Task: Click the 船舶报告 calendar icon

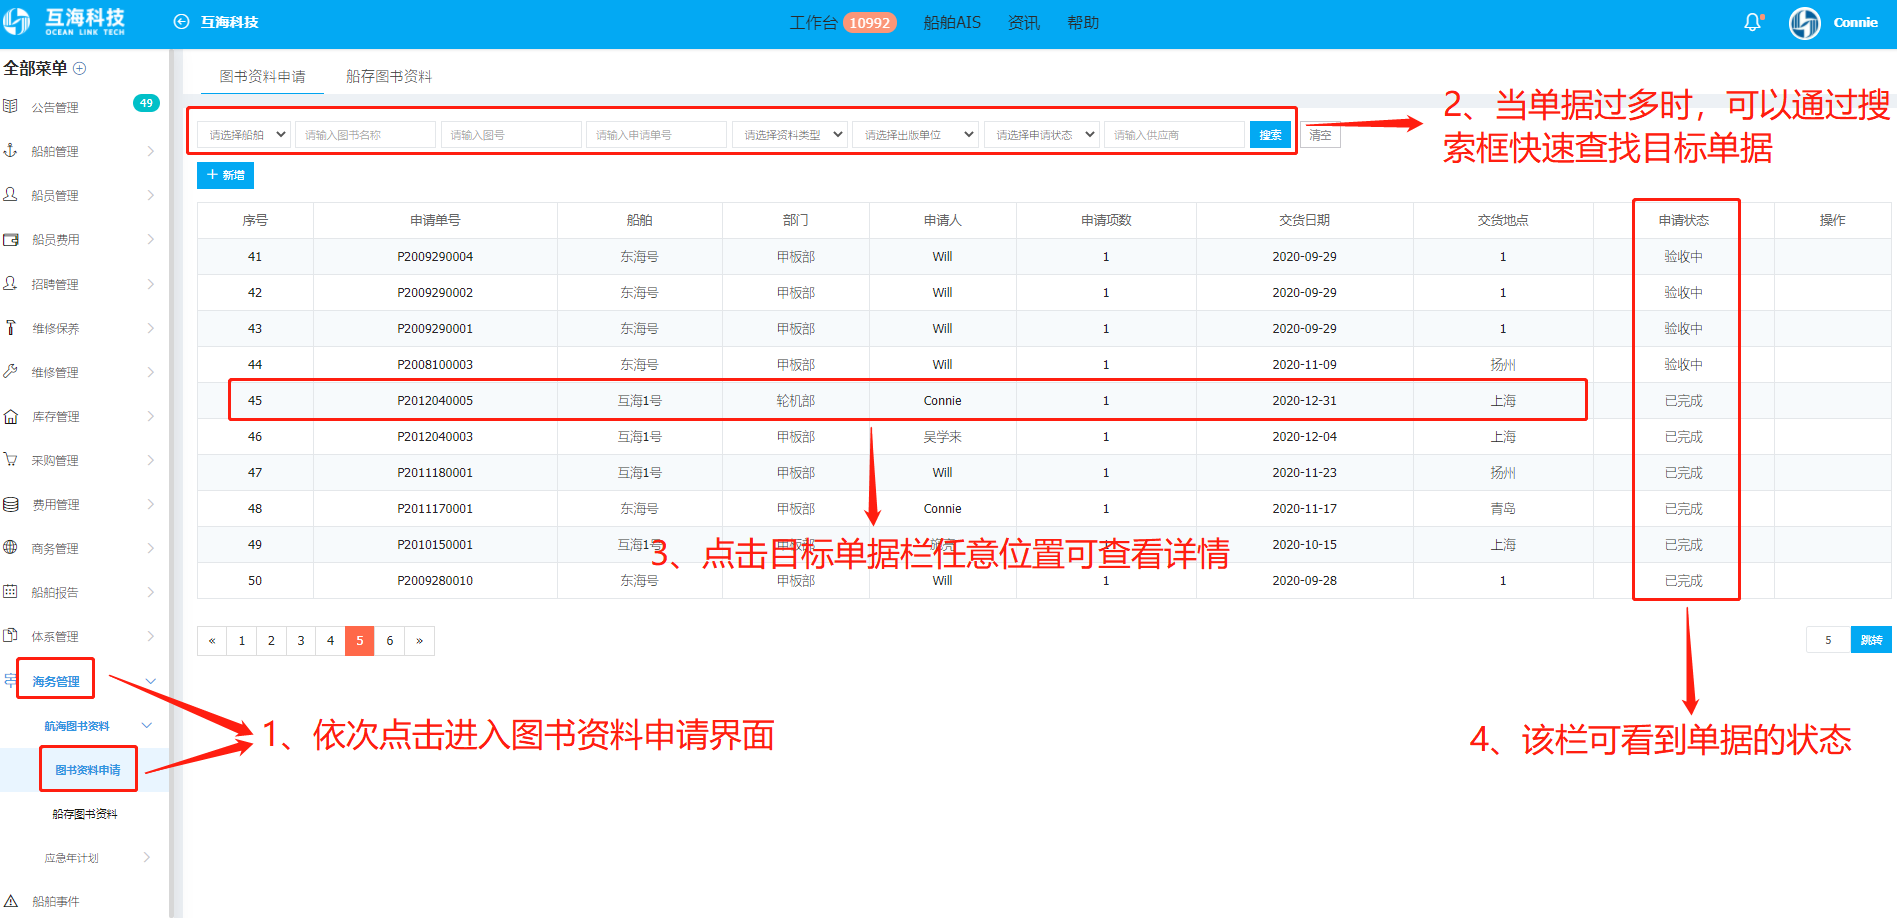Action: coord(11,591)
